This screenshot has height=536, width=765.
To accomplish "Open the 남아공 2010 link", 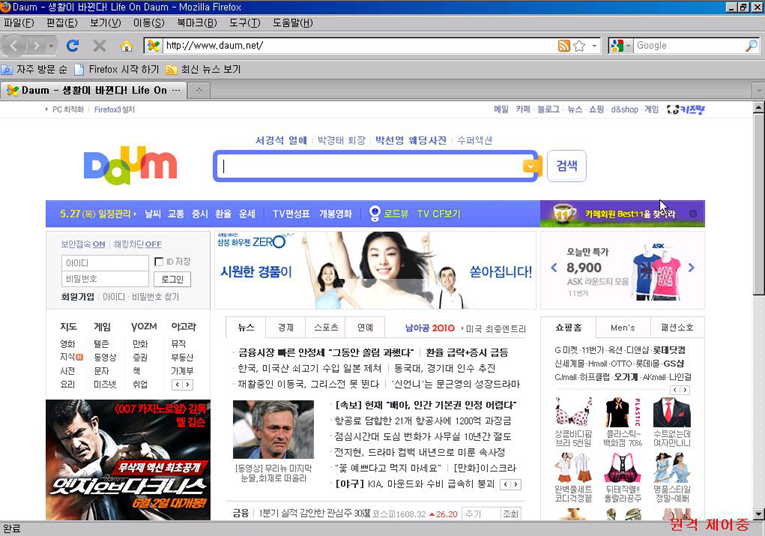I will click(430, 328).
